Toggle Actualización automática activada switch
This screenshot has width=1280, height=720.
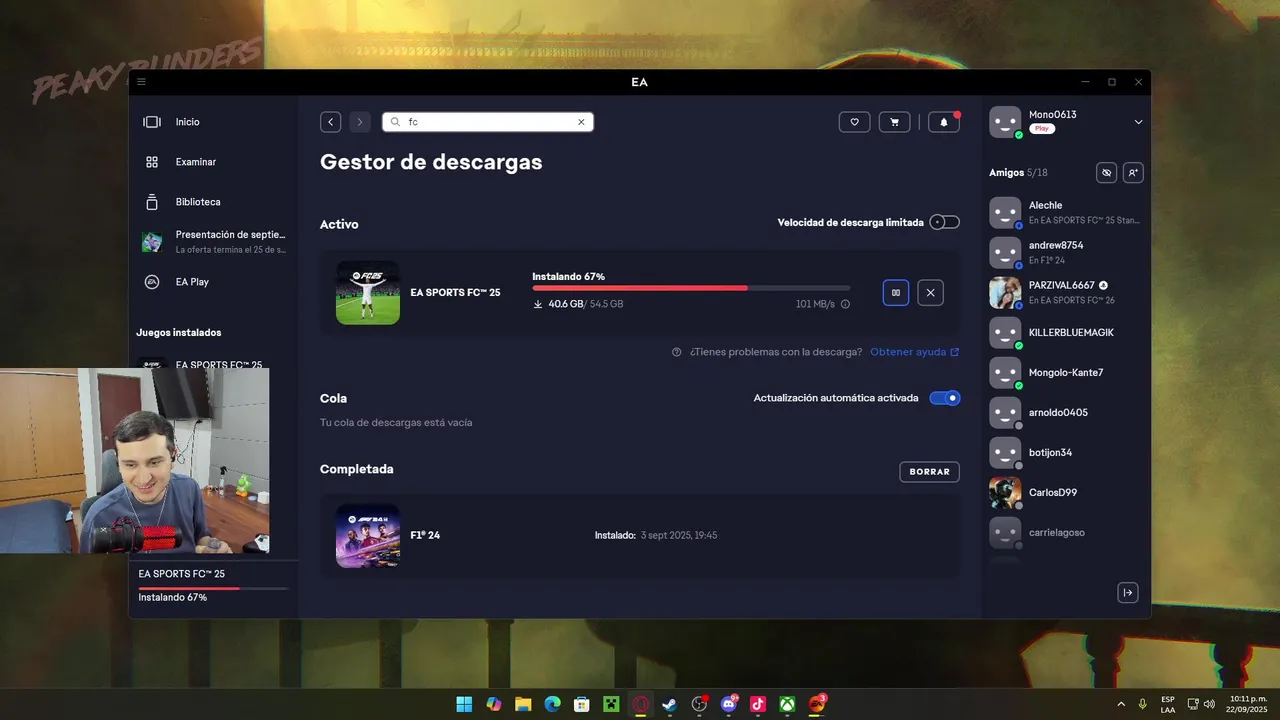[945, 398]
